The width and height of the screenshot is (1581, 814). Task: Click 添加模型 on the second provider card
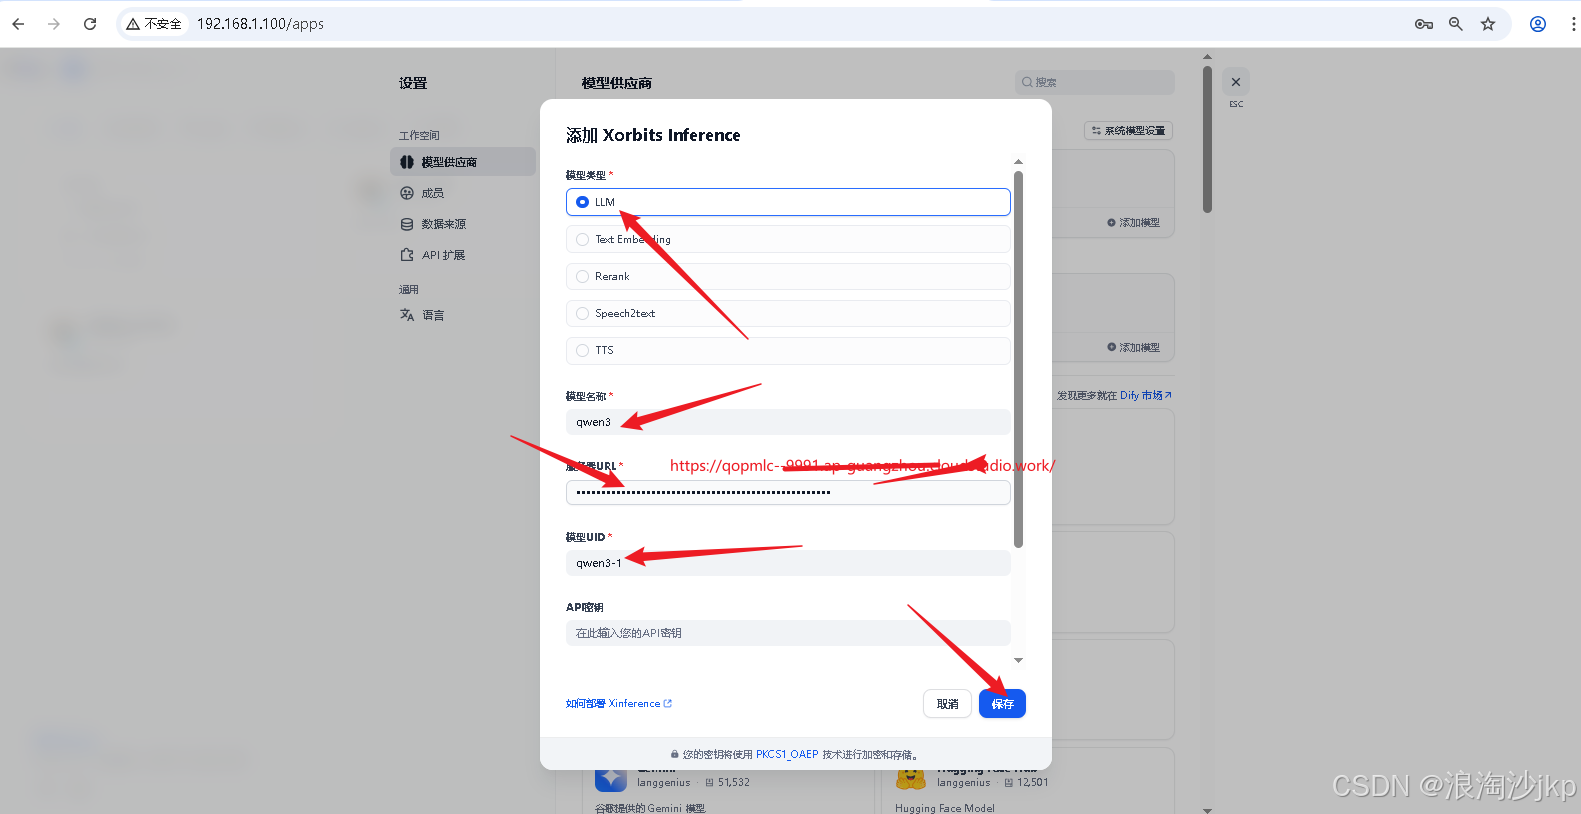click(x=1134, y=348)
